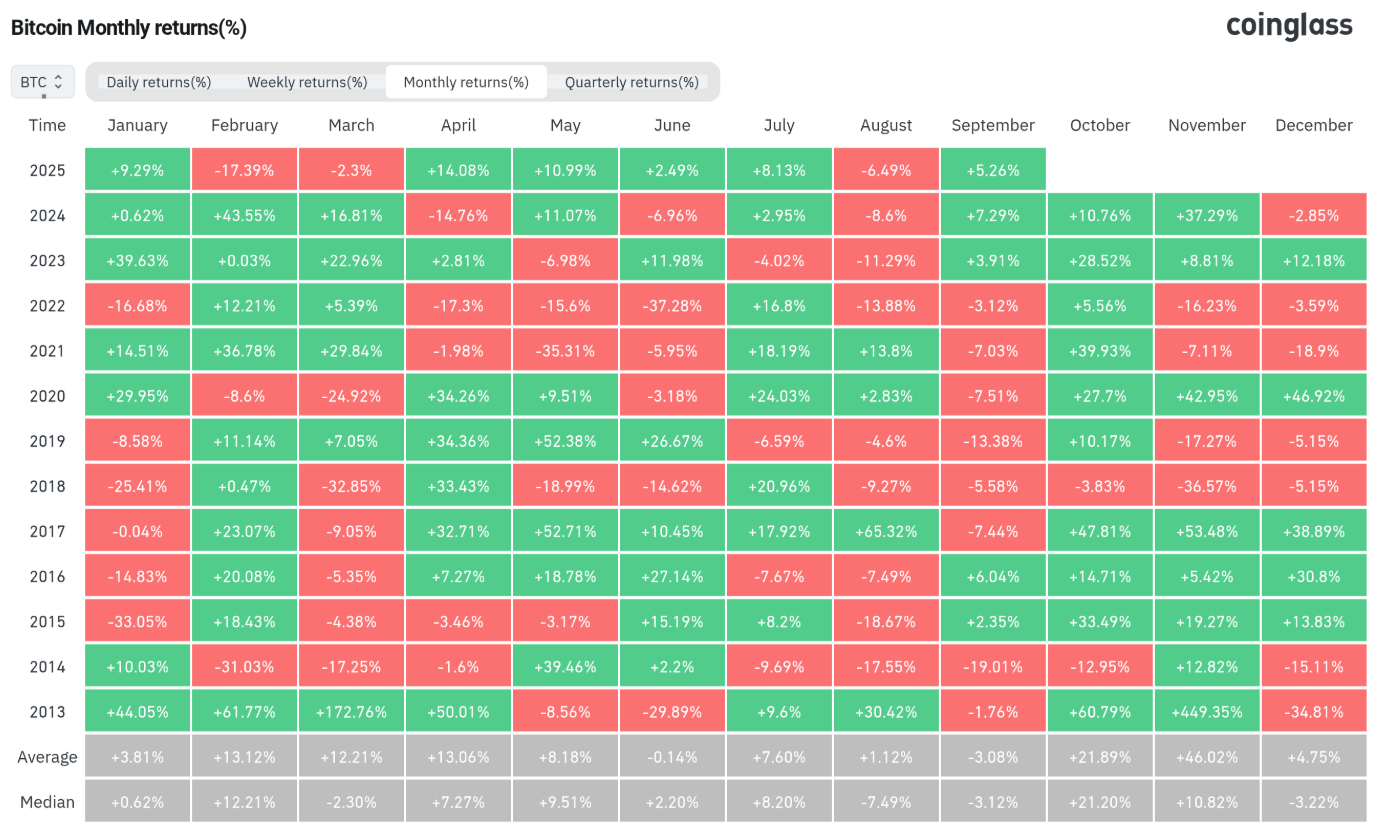
Task: Click the 2024 February +43.55% cell
Action: [244, 215]
